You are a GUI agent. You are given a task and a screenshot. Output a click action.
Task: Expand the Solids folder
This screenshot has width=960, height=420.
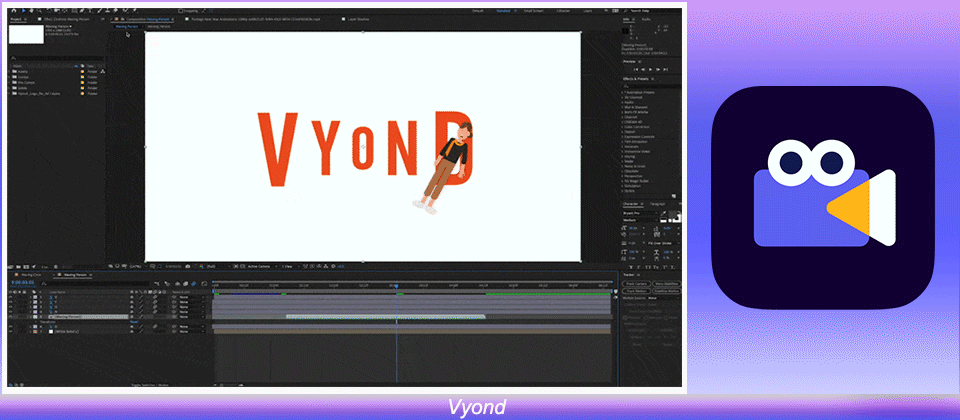[10, 88]
